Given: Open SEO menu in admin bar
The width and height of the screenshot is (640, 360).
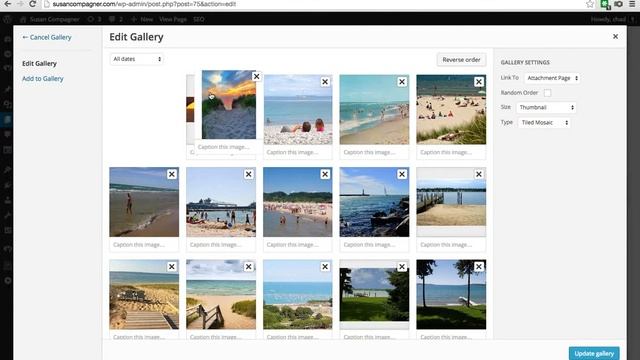Looking at the screenshot, I should point(199,19).
